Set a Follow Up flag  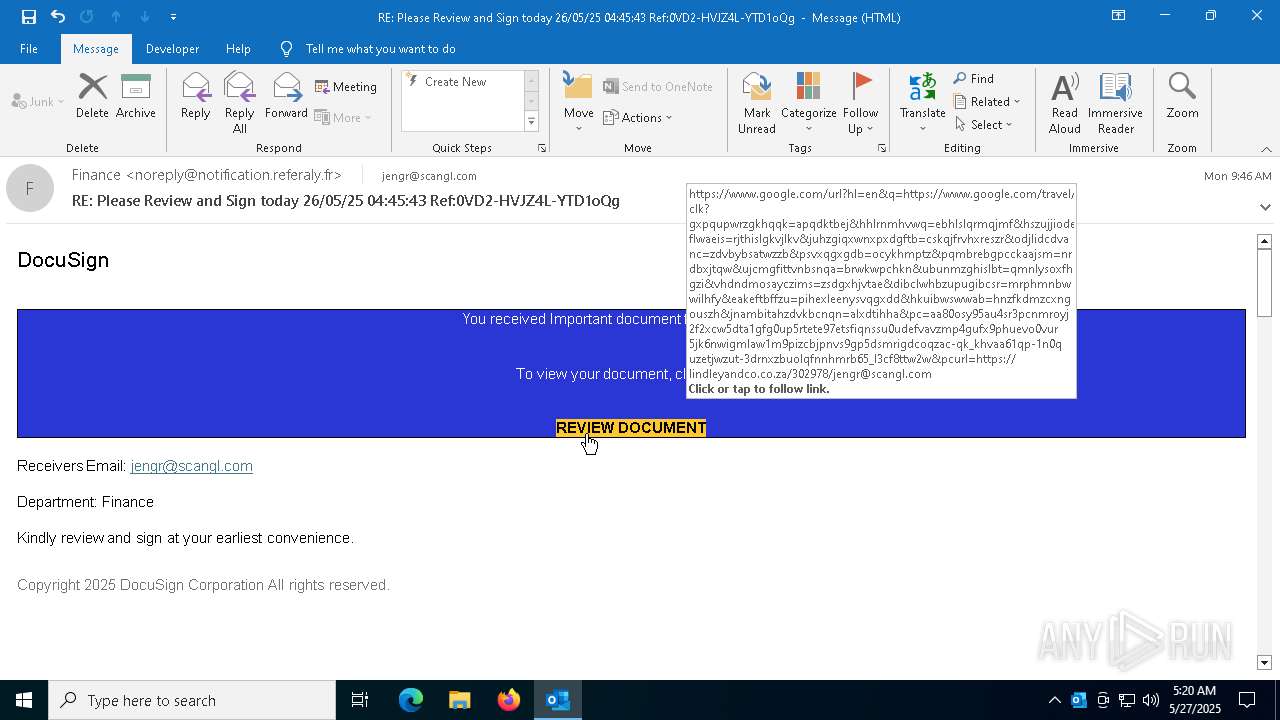point(860,103)
